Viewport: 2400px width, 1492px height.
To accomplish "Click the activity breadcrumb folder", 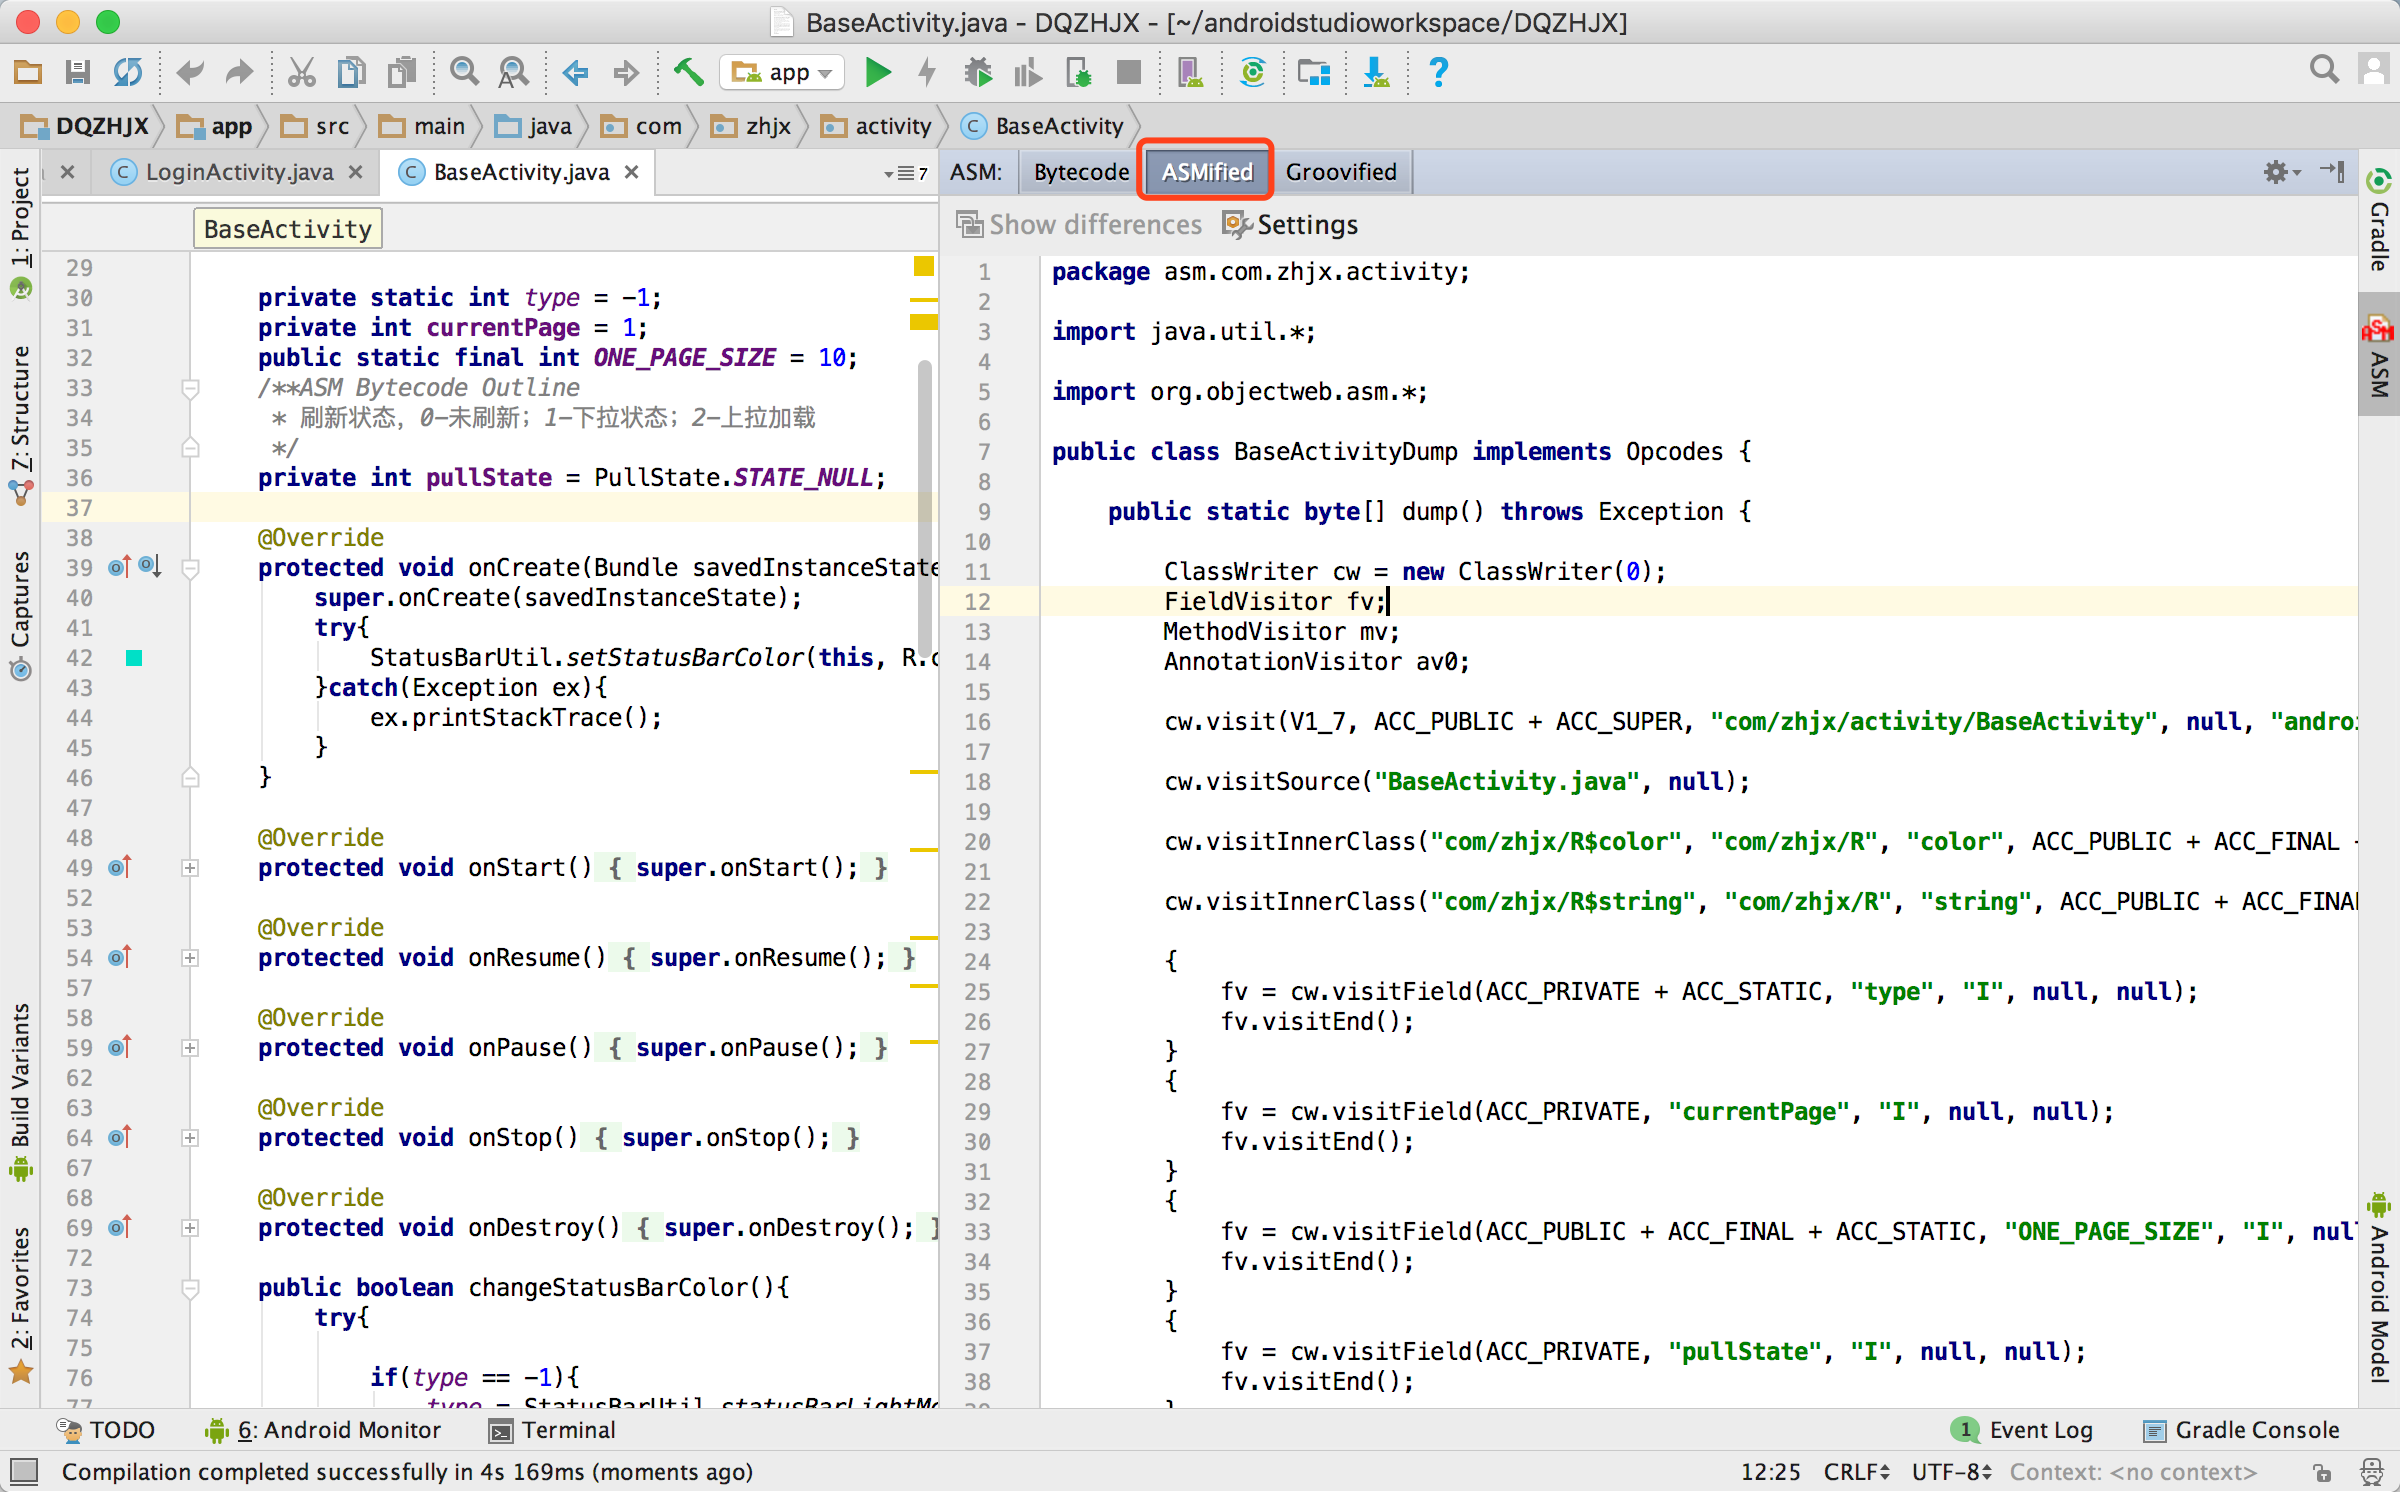I will [x=876, y=126].
